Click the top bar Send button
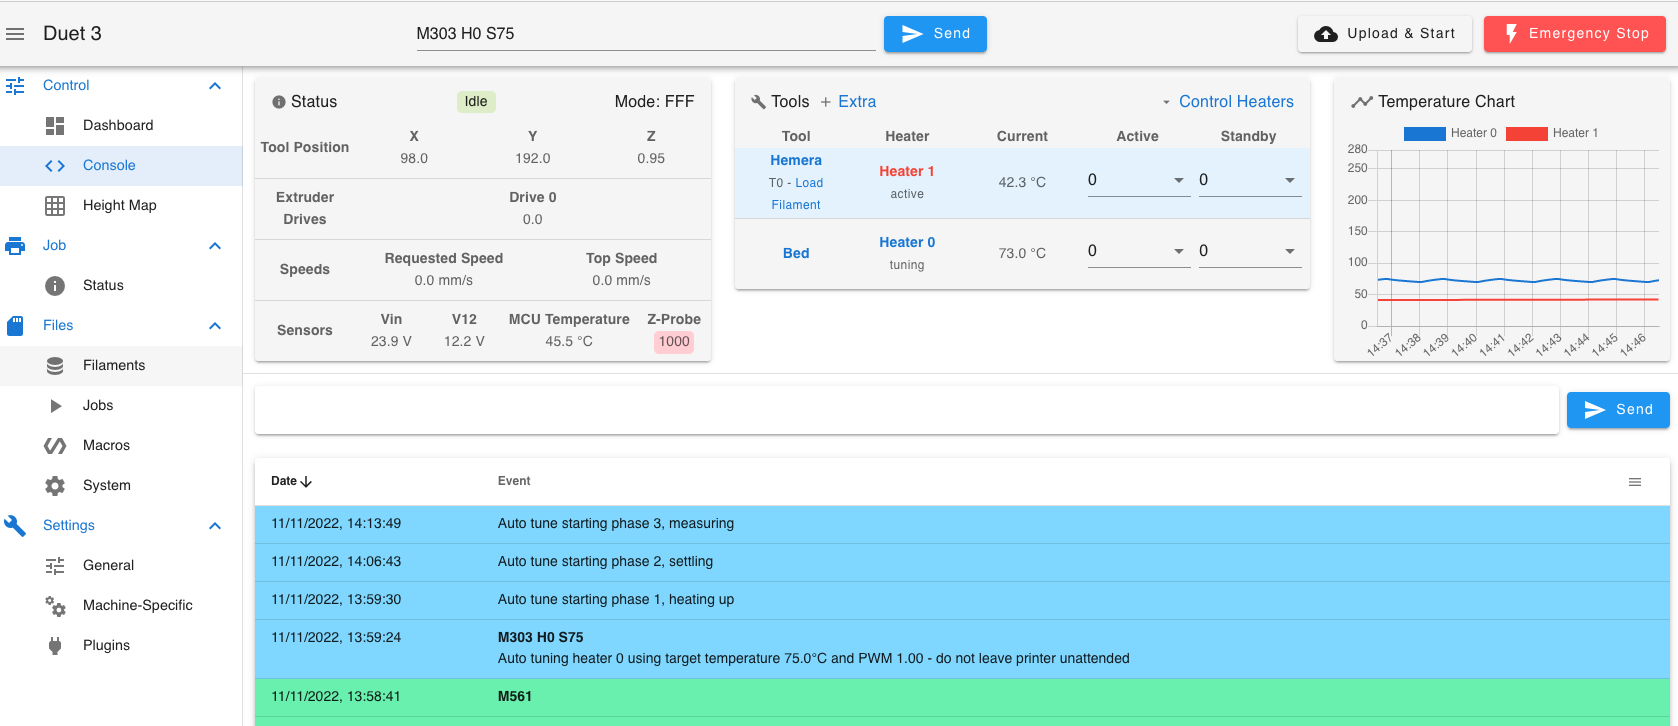This screenshot has width=1678, height=726. [935, 34]
